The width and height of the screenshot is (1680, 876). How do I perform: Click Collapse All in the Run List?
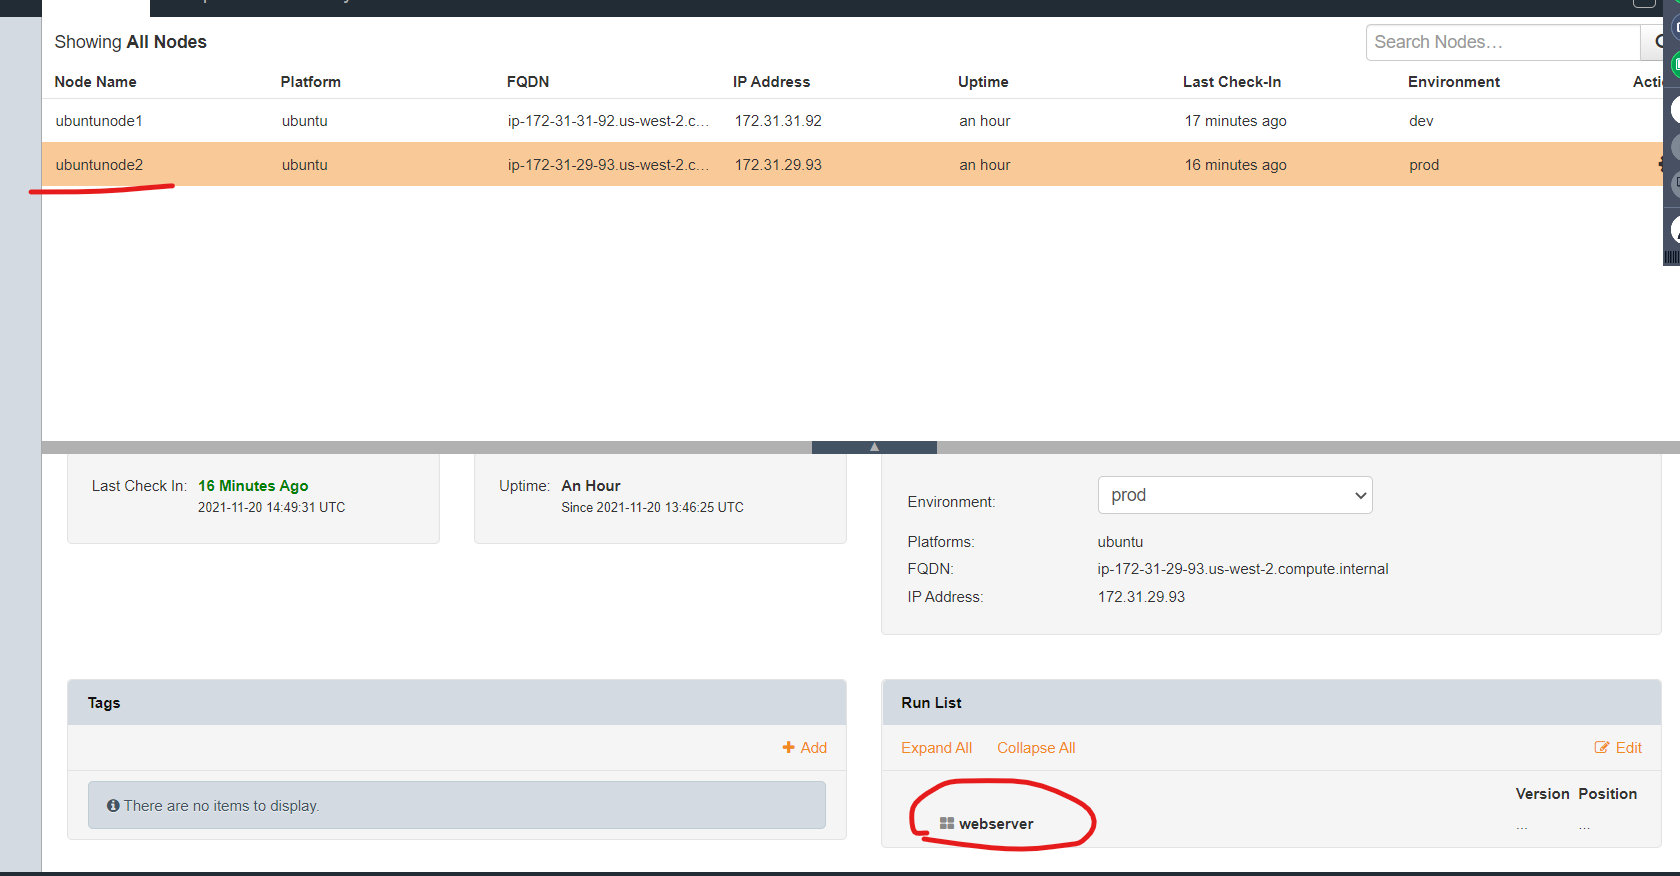click(x=1036, y=748)
